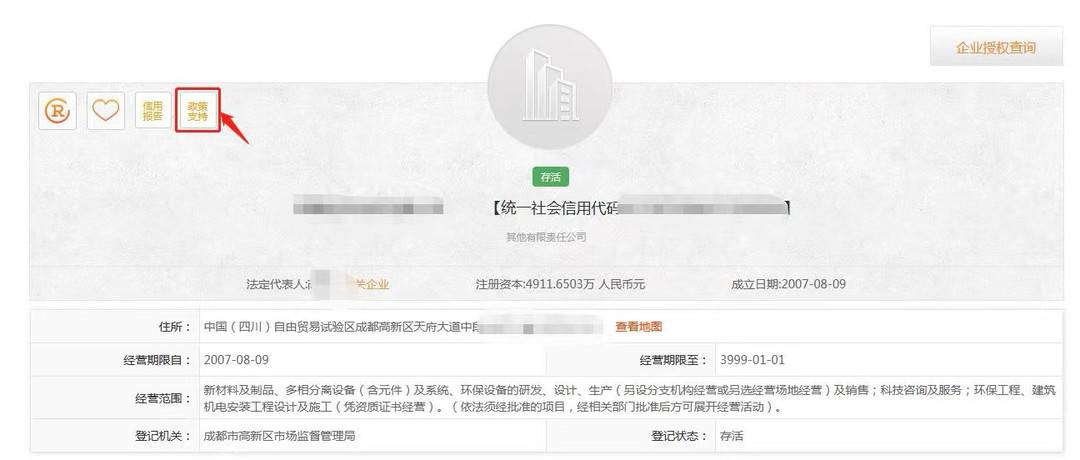The height and width of the screenshot is (460, 1080).
Task: Click the 查看地图 view map link
Action: 638,327
